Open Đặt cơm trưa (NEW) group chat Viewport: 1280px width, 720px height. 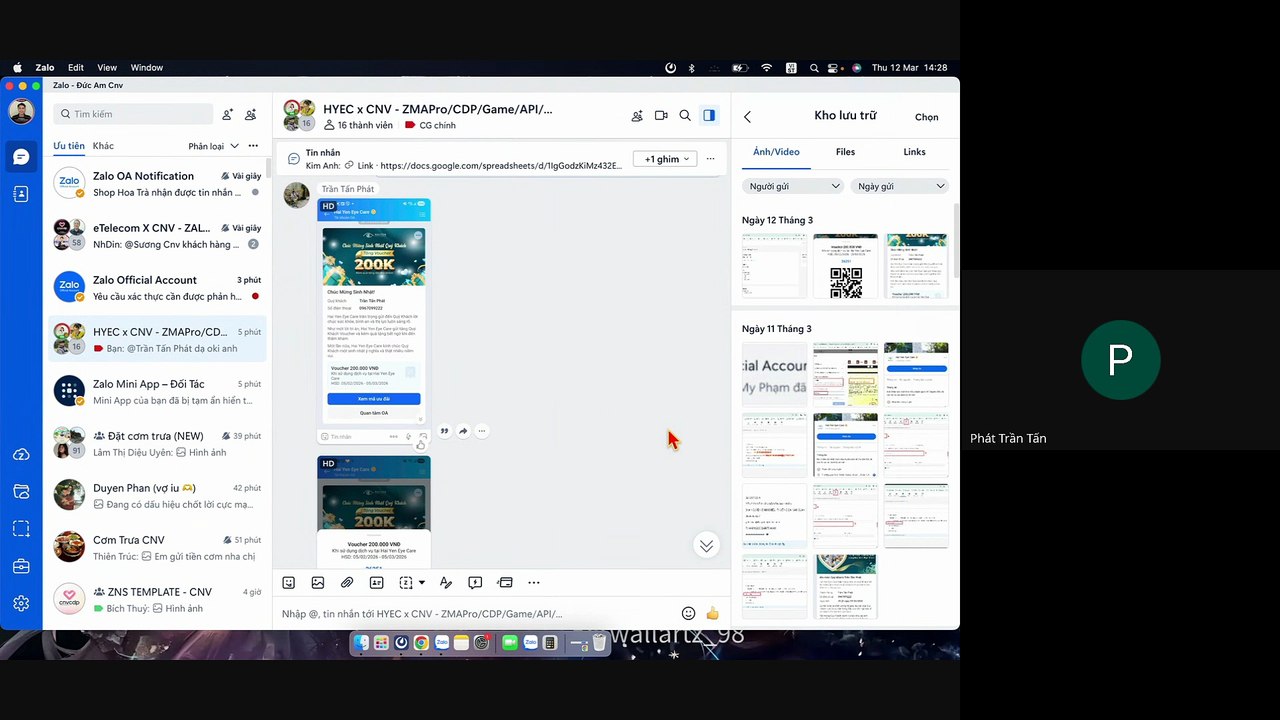pos(157,444)
